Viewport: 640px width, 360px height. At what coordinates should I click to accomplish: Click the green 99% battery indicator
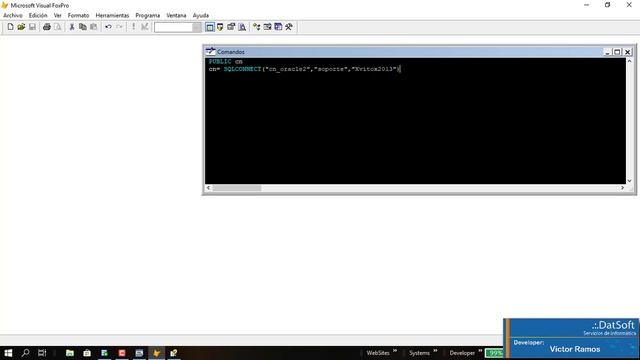(x=494, y=353)
